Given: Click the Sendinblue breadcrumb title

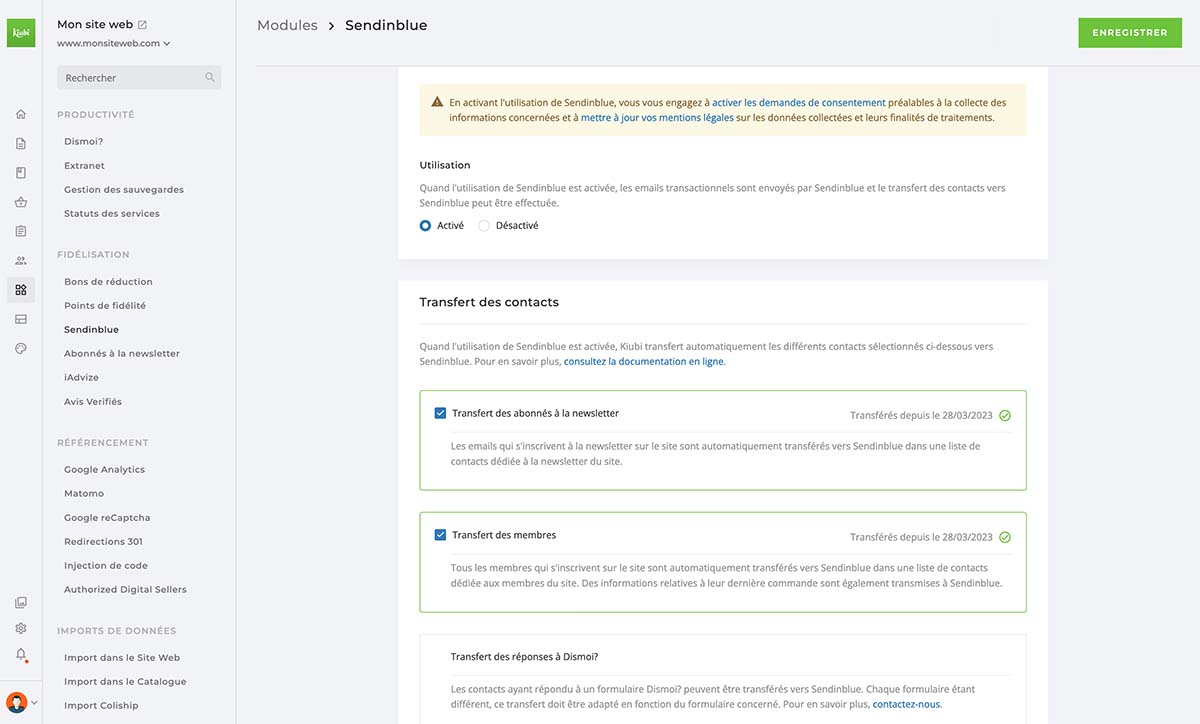Looking at the screenshot, I should (x=386, y=26).
